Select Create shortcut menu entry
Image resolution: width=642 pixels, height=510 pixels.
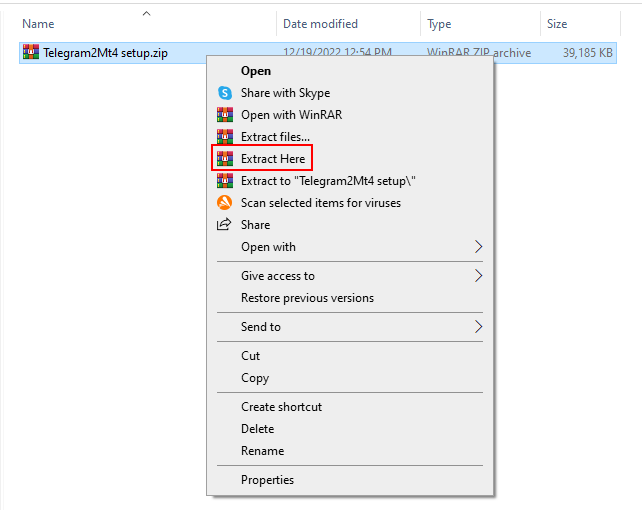281,407
